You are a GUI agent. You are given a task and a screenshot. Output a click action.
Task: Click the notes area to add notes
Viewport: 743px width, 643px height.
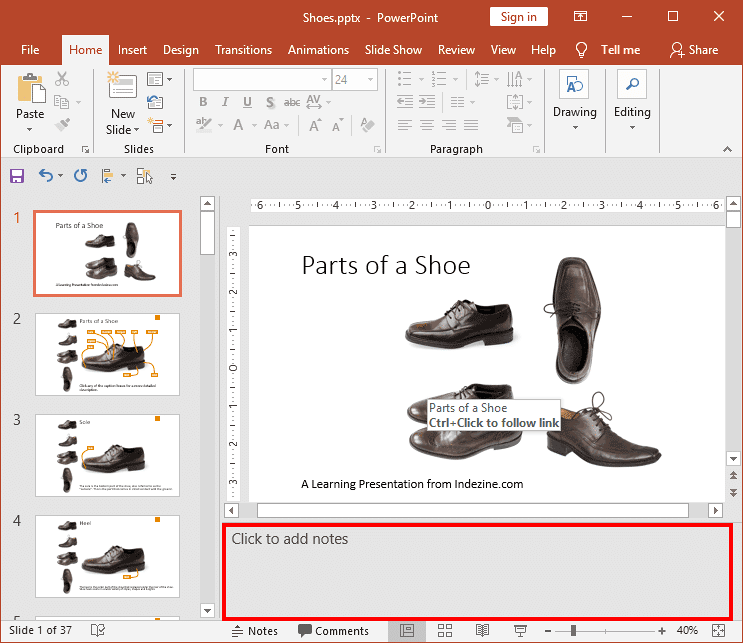click(x=477, y=572)
